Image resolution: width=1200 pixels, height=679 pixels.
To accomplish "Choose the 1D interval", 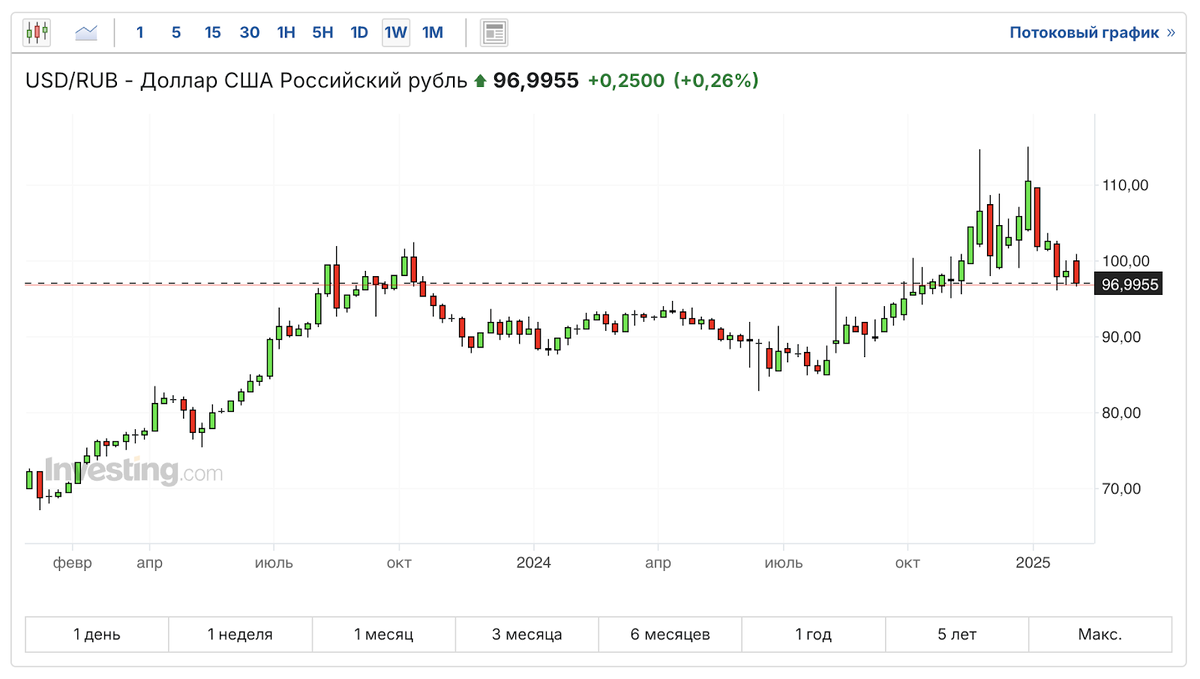I will tap(359, 32).
